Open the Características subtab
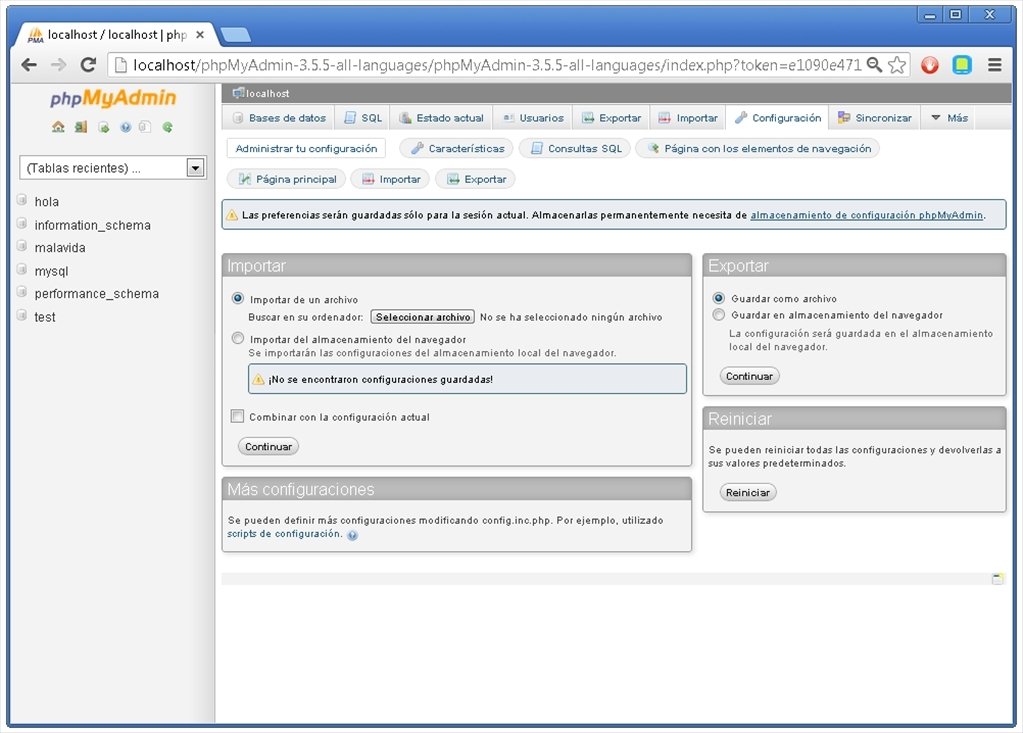The image size is (1023, 733). pyautogui.click(x=457, y=149)
